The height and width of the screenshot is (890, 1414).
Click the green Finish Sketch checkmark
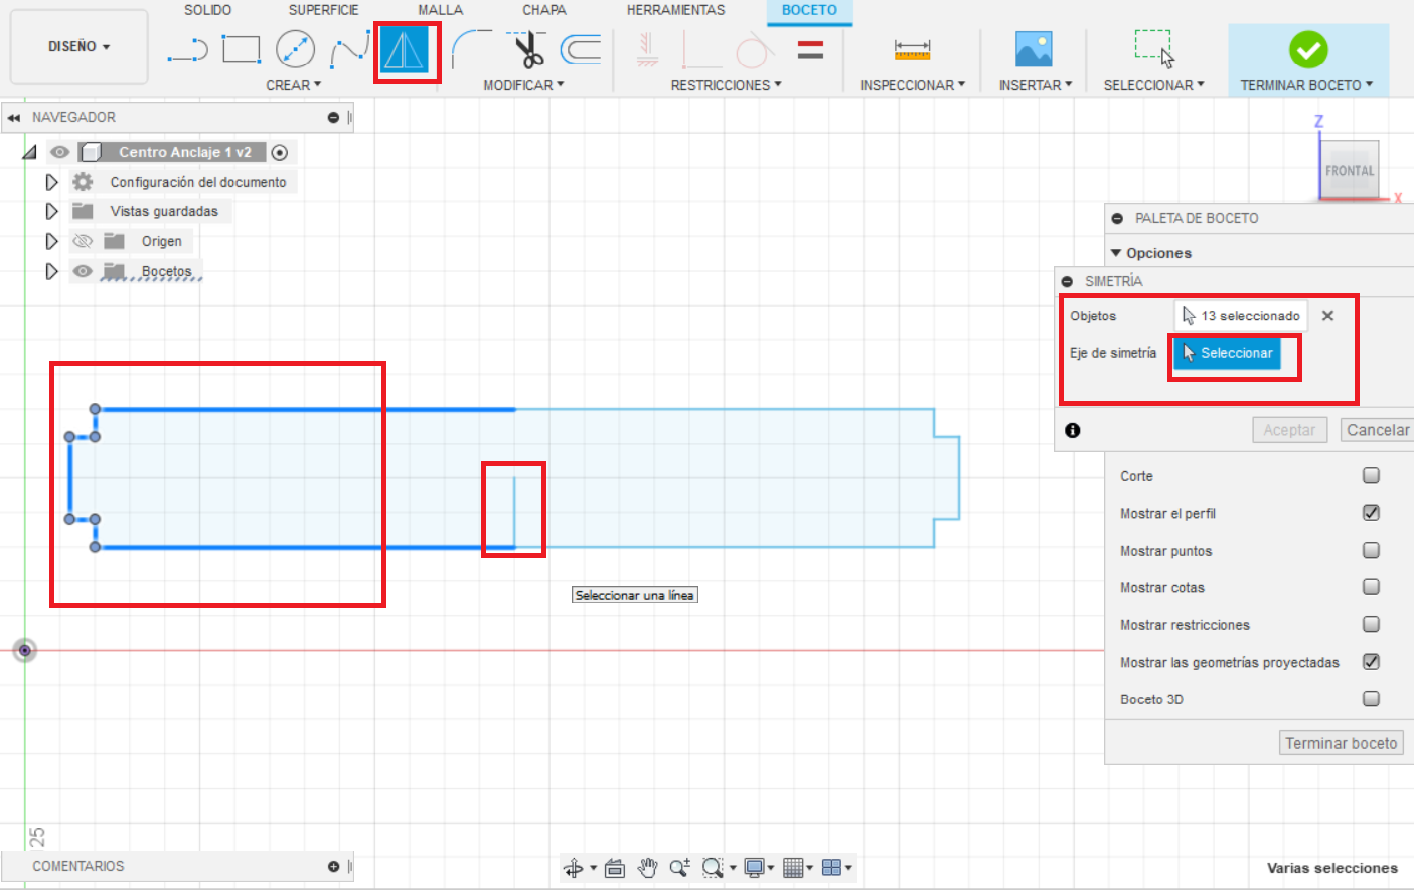1307,49
